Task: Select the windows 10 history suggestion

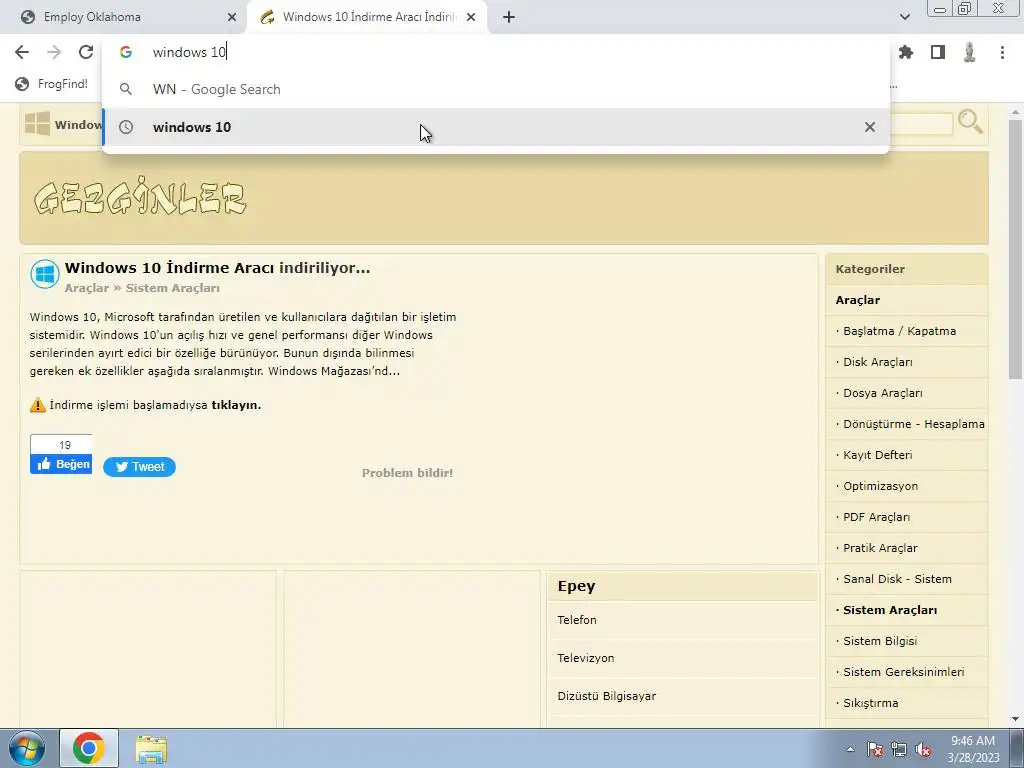Action: tap(496, 127)
